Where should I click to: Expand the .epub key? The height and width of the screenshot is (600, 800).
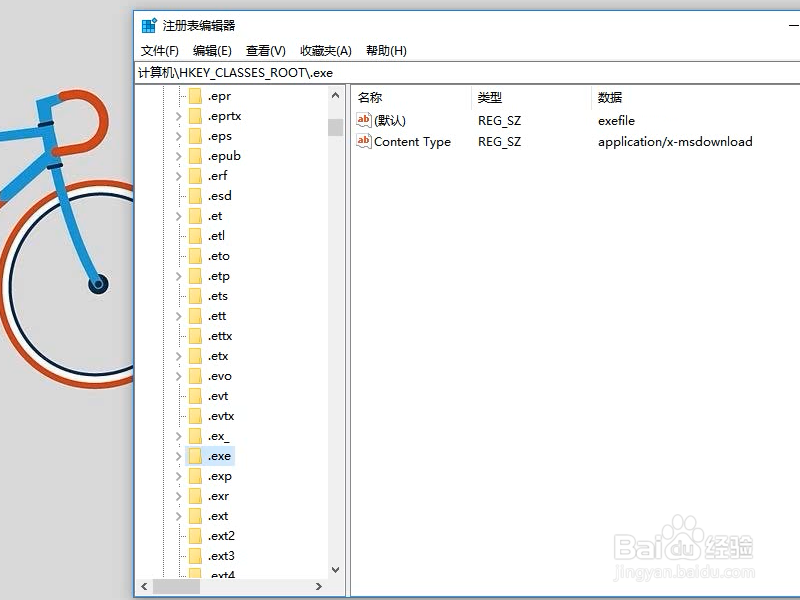pyautogui.click(x=179, y=156)
